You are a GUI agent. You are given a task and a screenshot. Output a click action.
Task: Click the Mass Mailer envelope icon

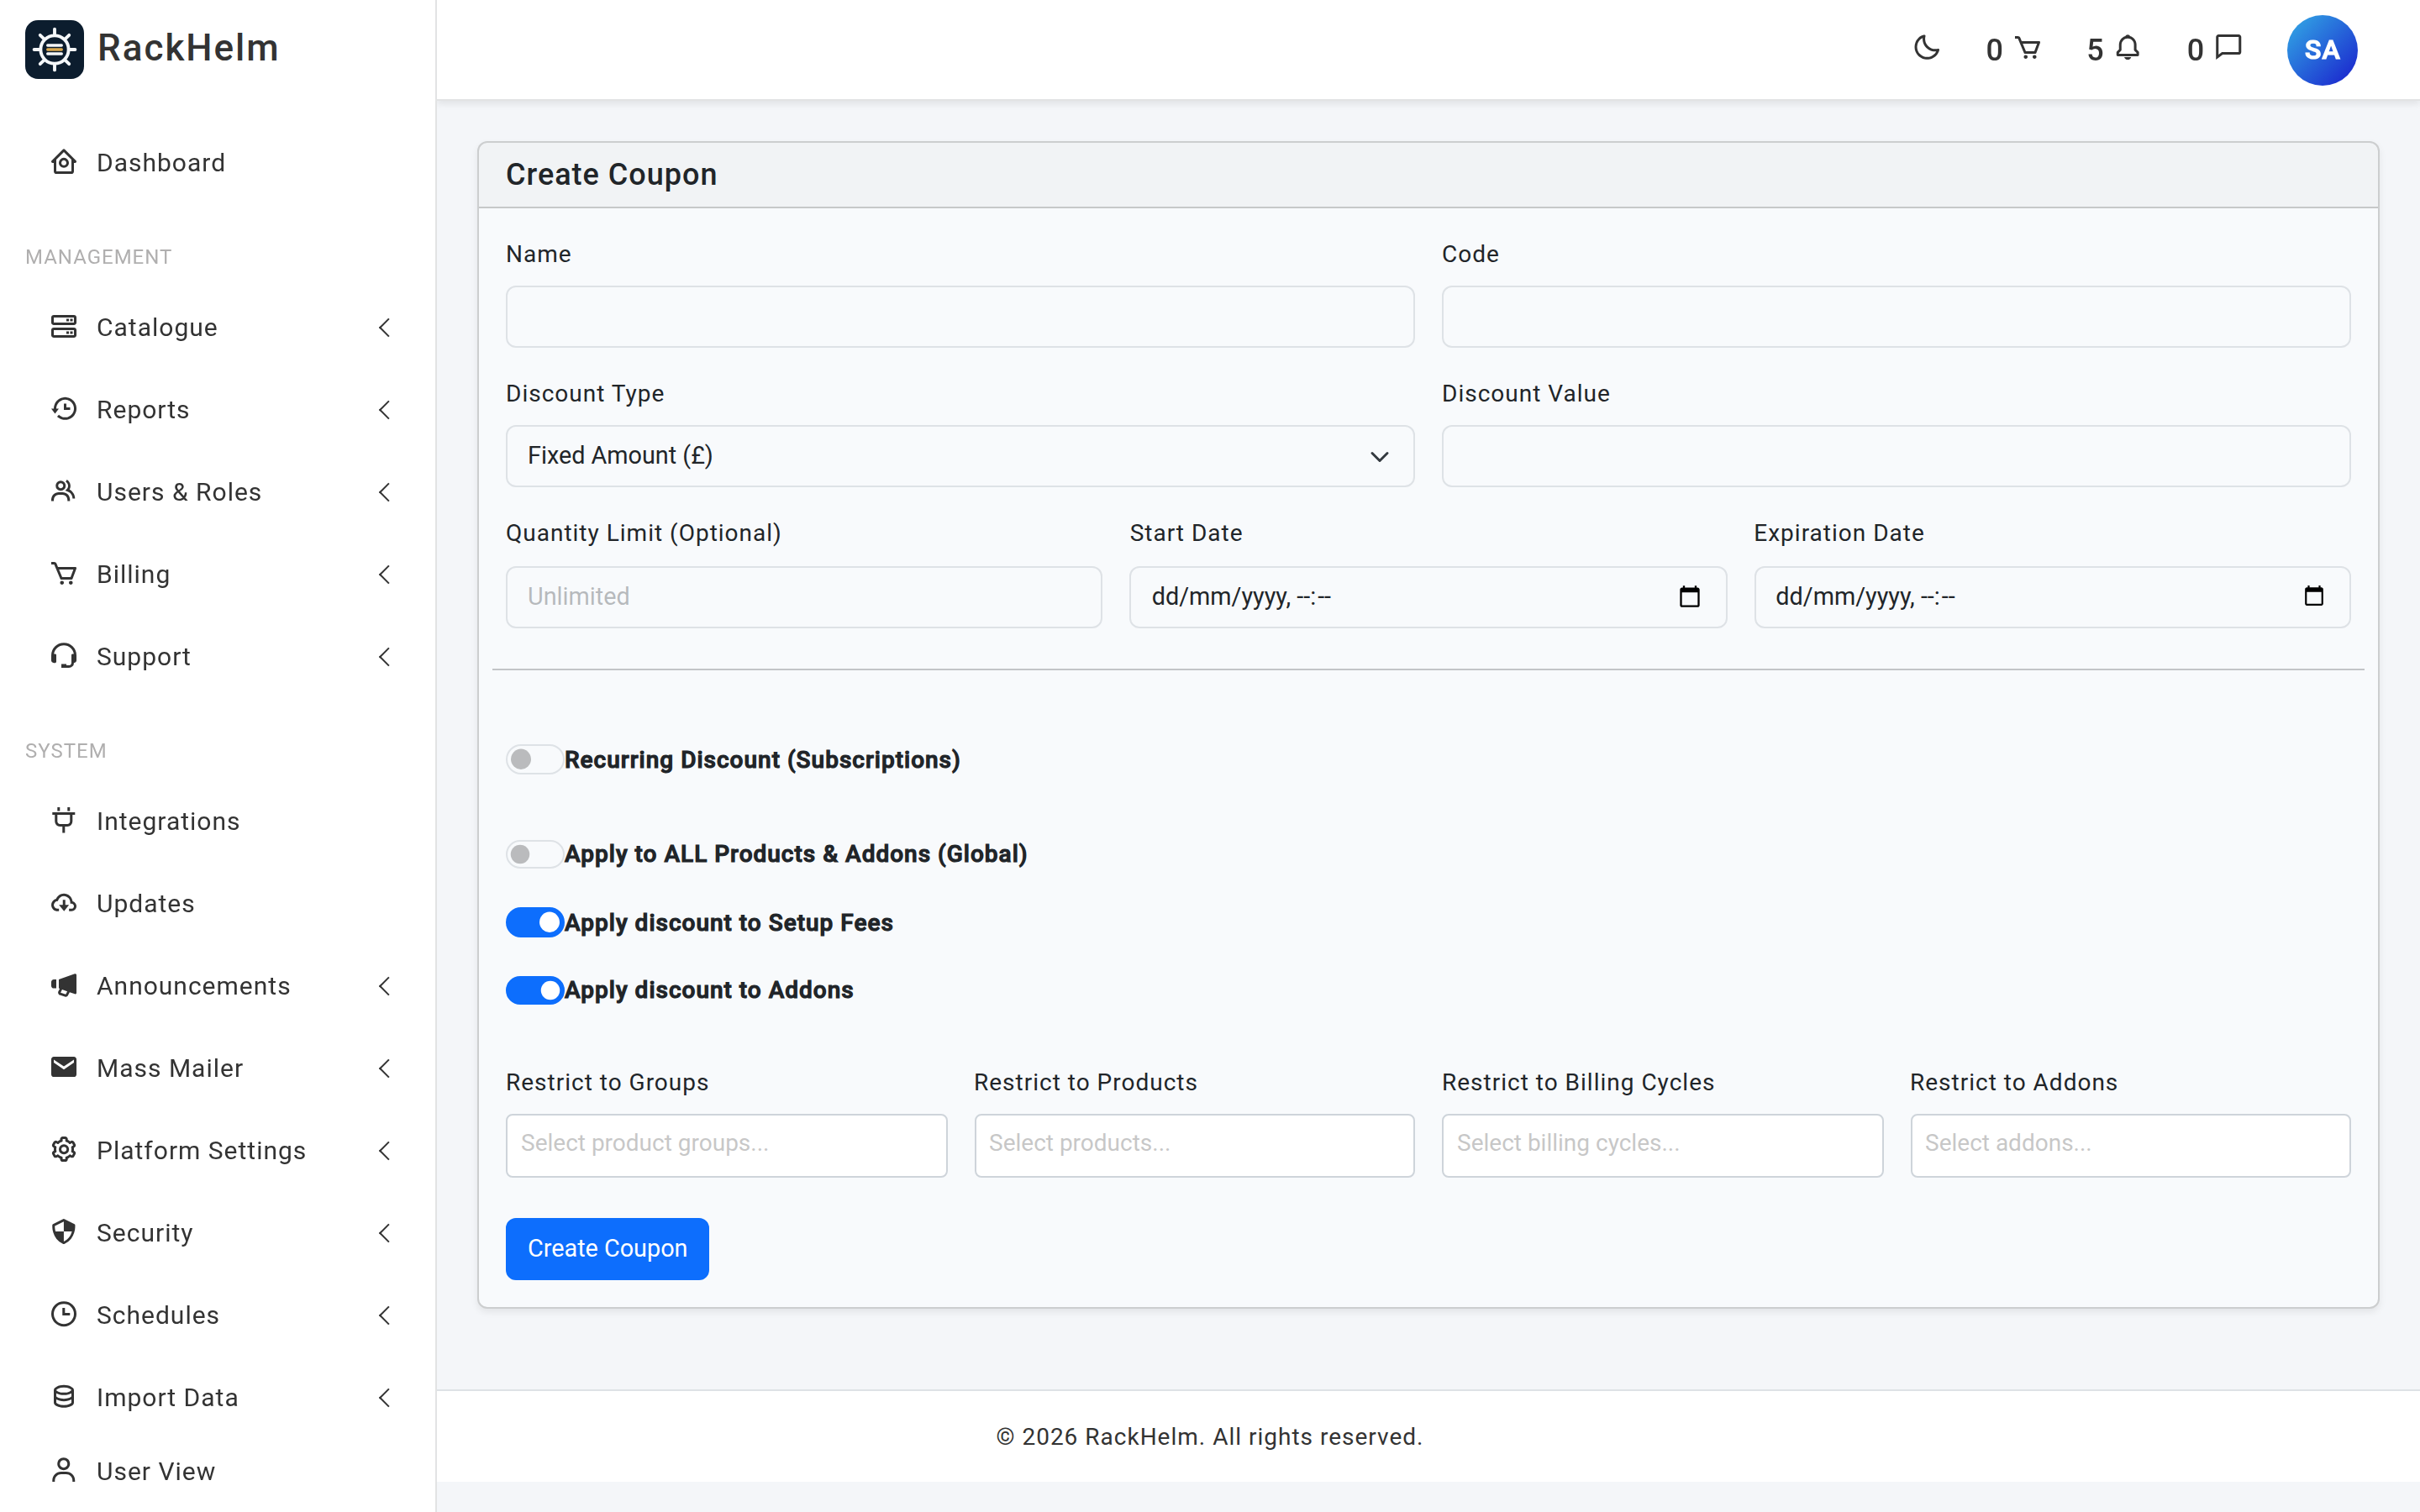[64, 1067]
